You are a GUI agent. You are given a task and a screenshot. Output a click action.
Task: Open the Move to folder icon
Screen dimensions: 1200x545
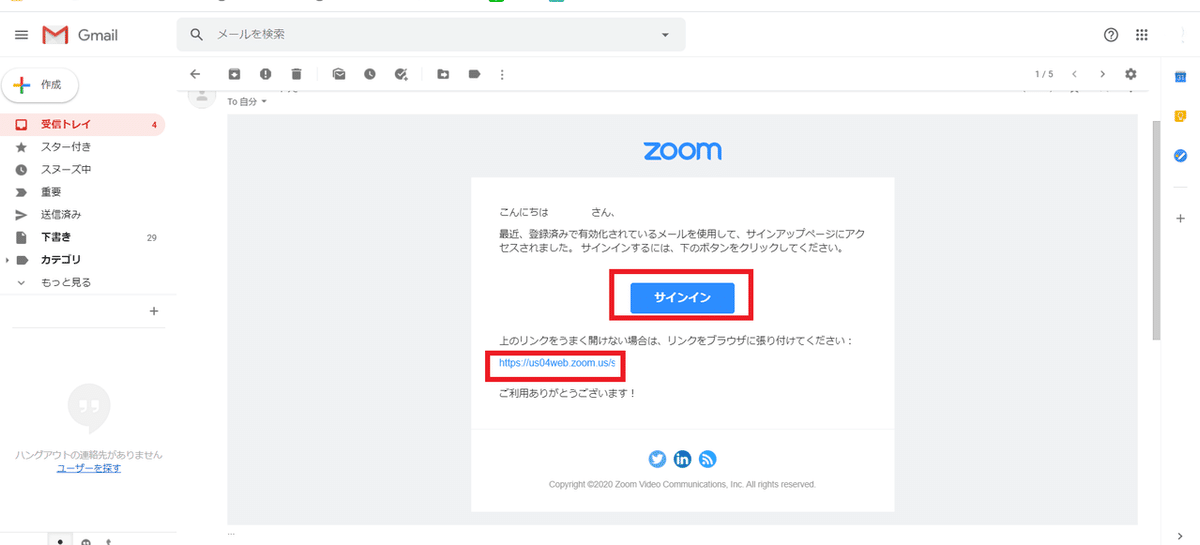coord(443,74)
